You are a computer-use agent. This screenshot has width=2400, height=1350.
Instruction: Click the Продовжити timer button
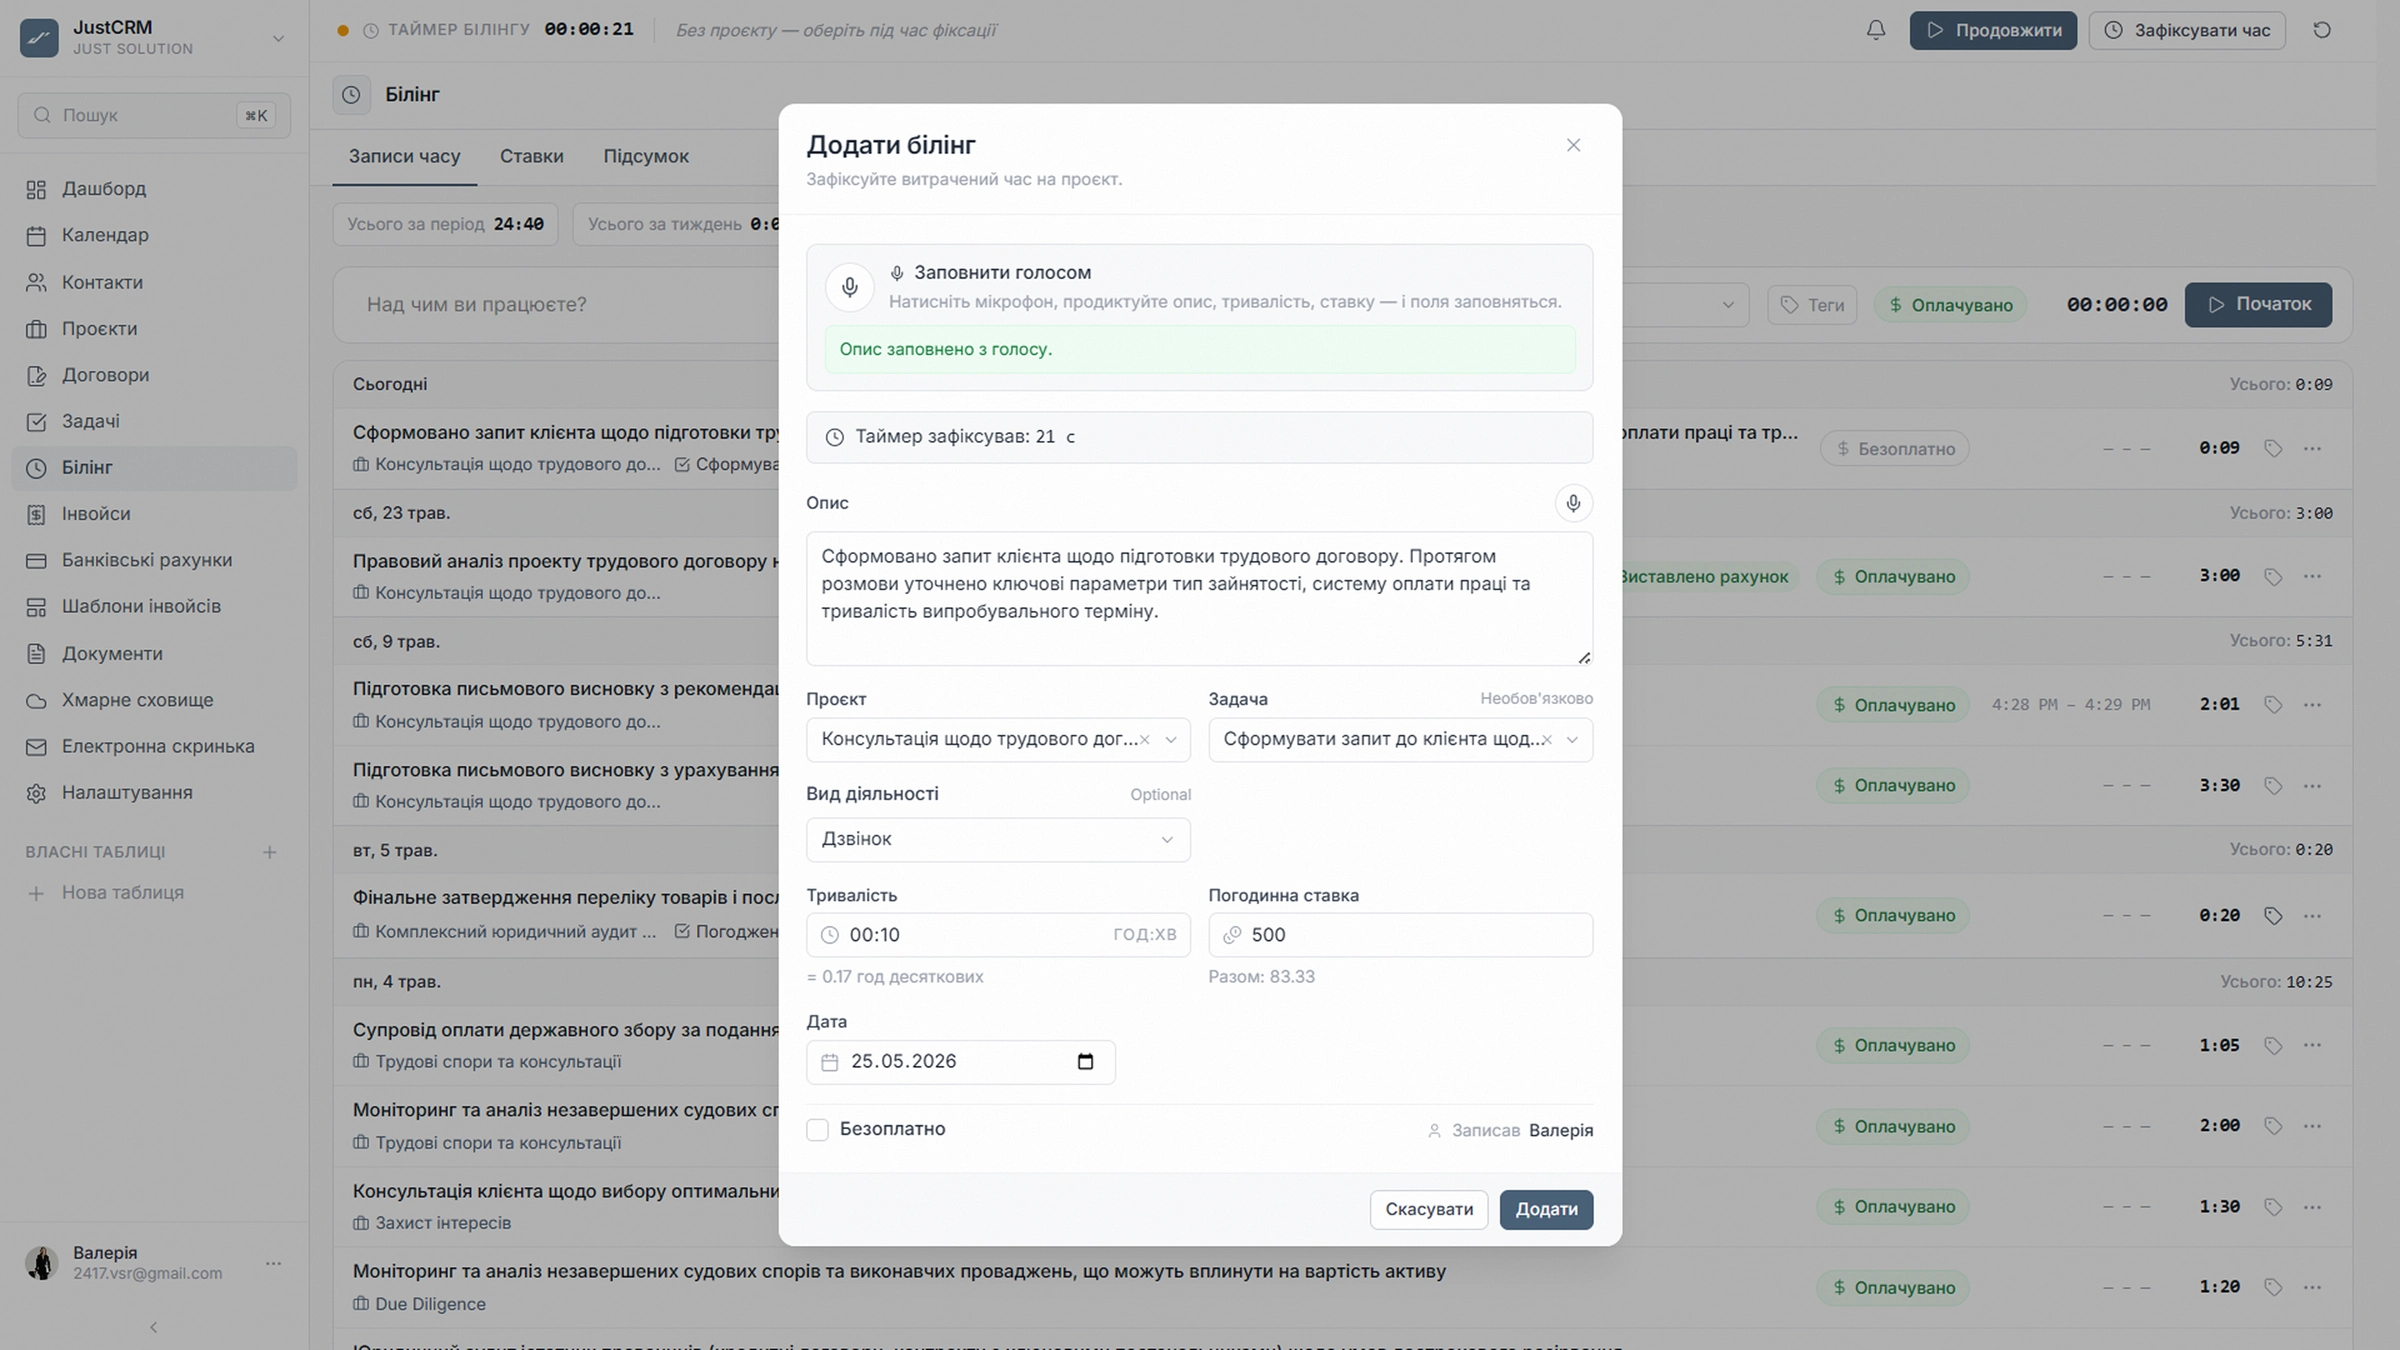[1993, 30]
